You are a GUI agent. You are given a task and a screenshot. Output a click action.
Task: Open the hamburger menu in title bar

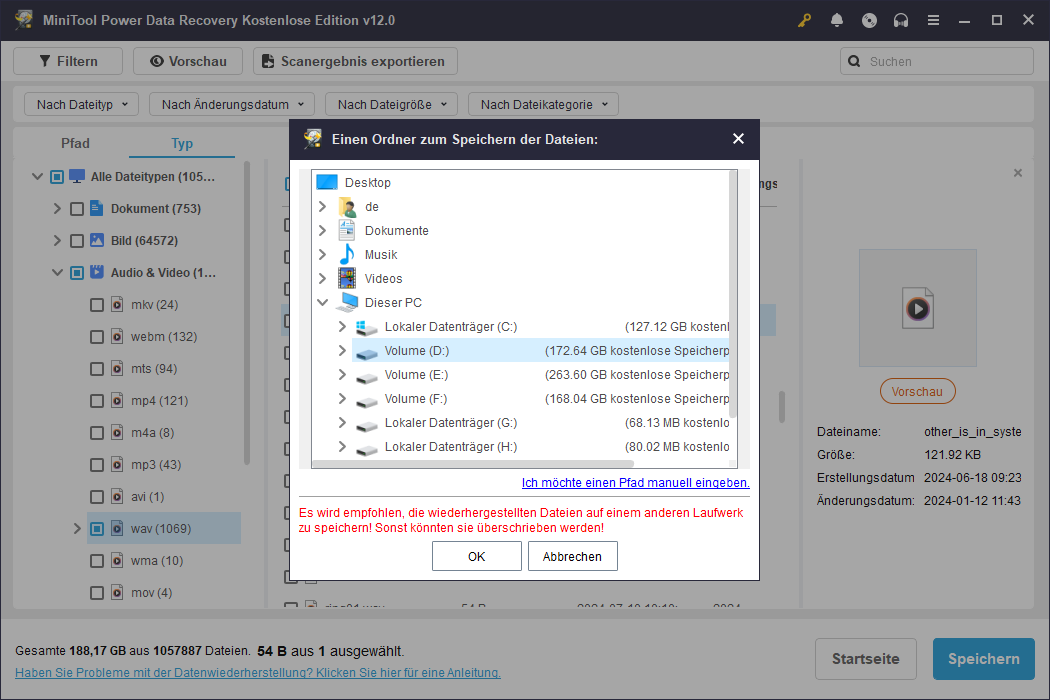click(x=933, y=20)
